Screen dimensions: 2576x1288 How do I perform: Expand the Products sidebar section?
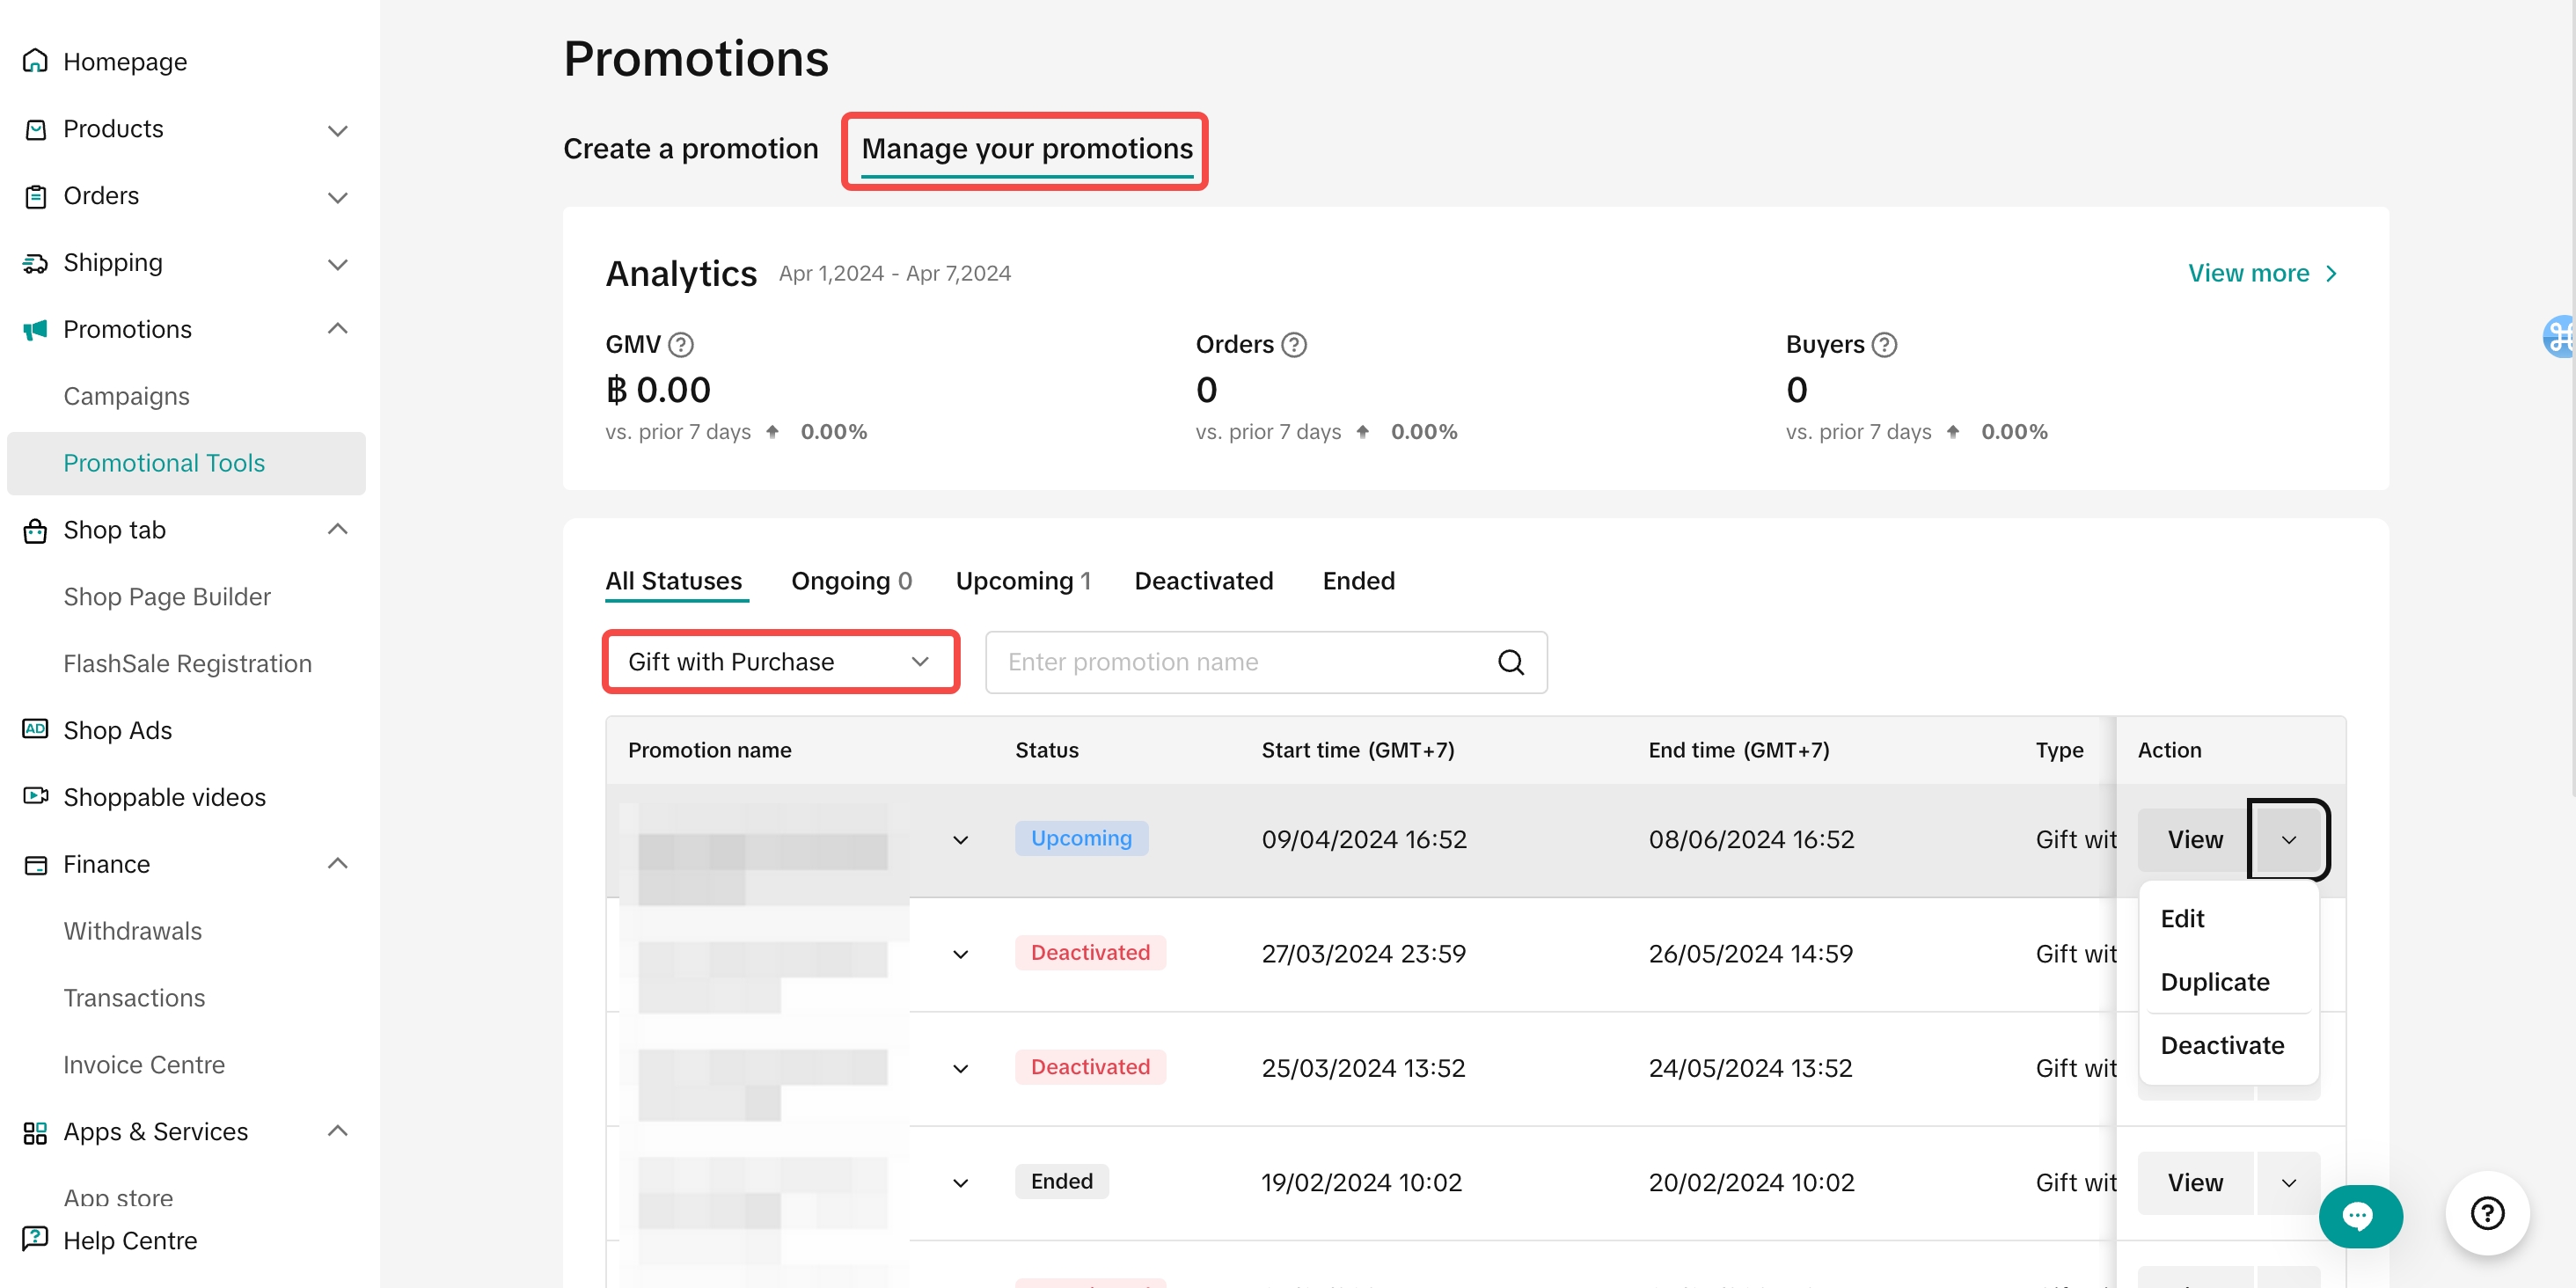[338, 130]
